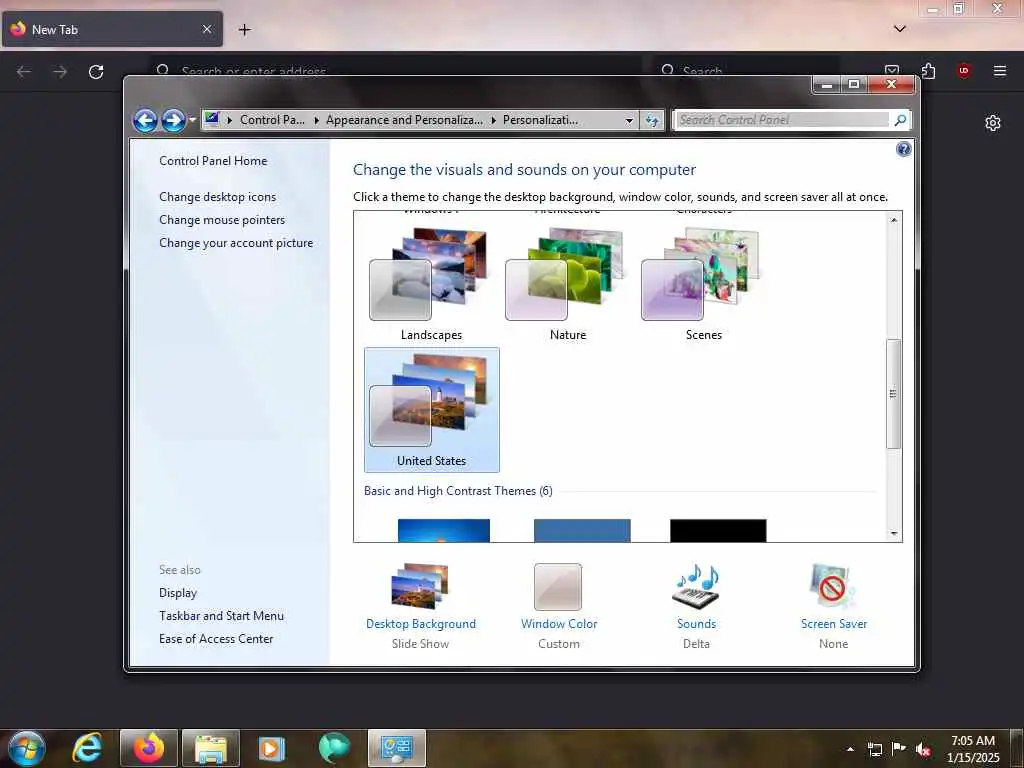Screen dimensions: 1024x768
Task: Open the Windows Start orb
Action: coord(27,748)
